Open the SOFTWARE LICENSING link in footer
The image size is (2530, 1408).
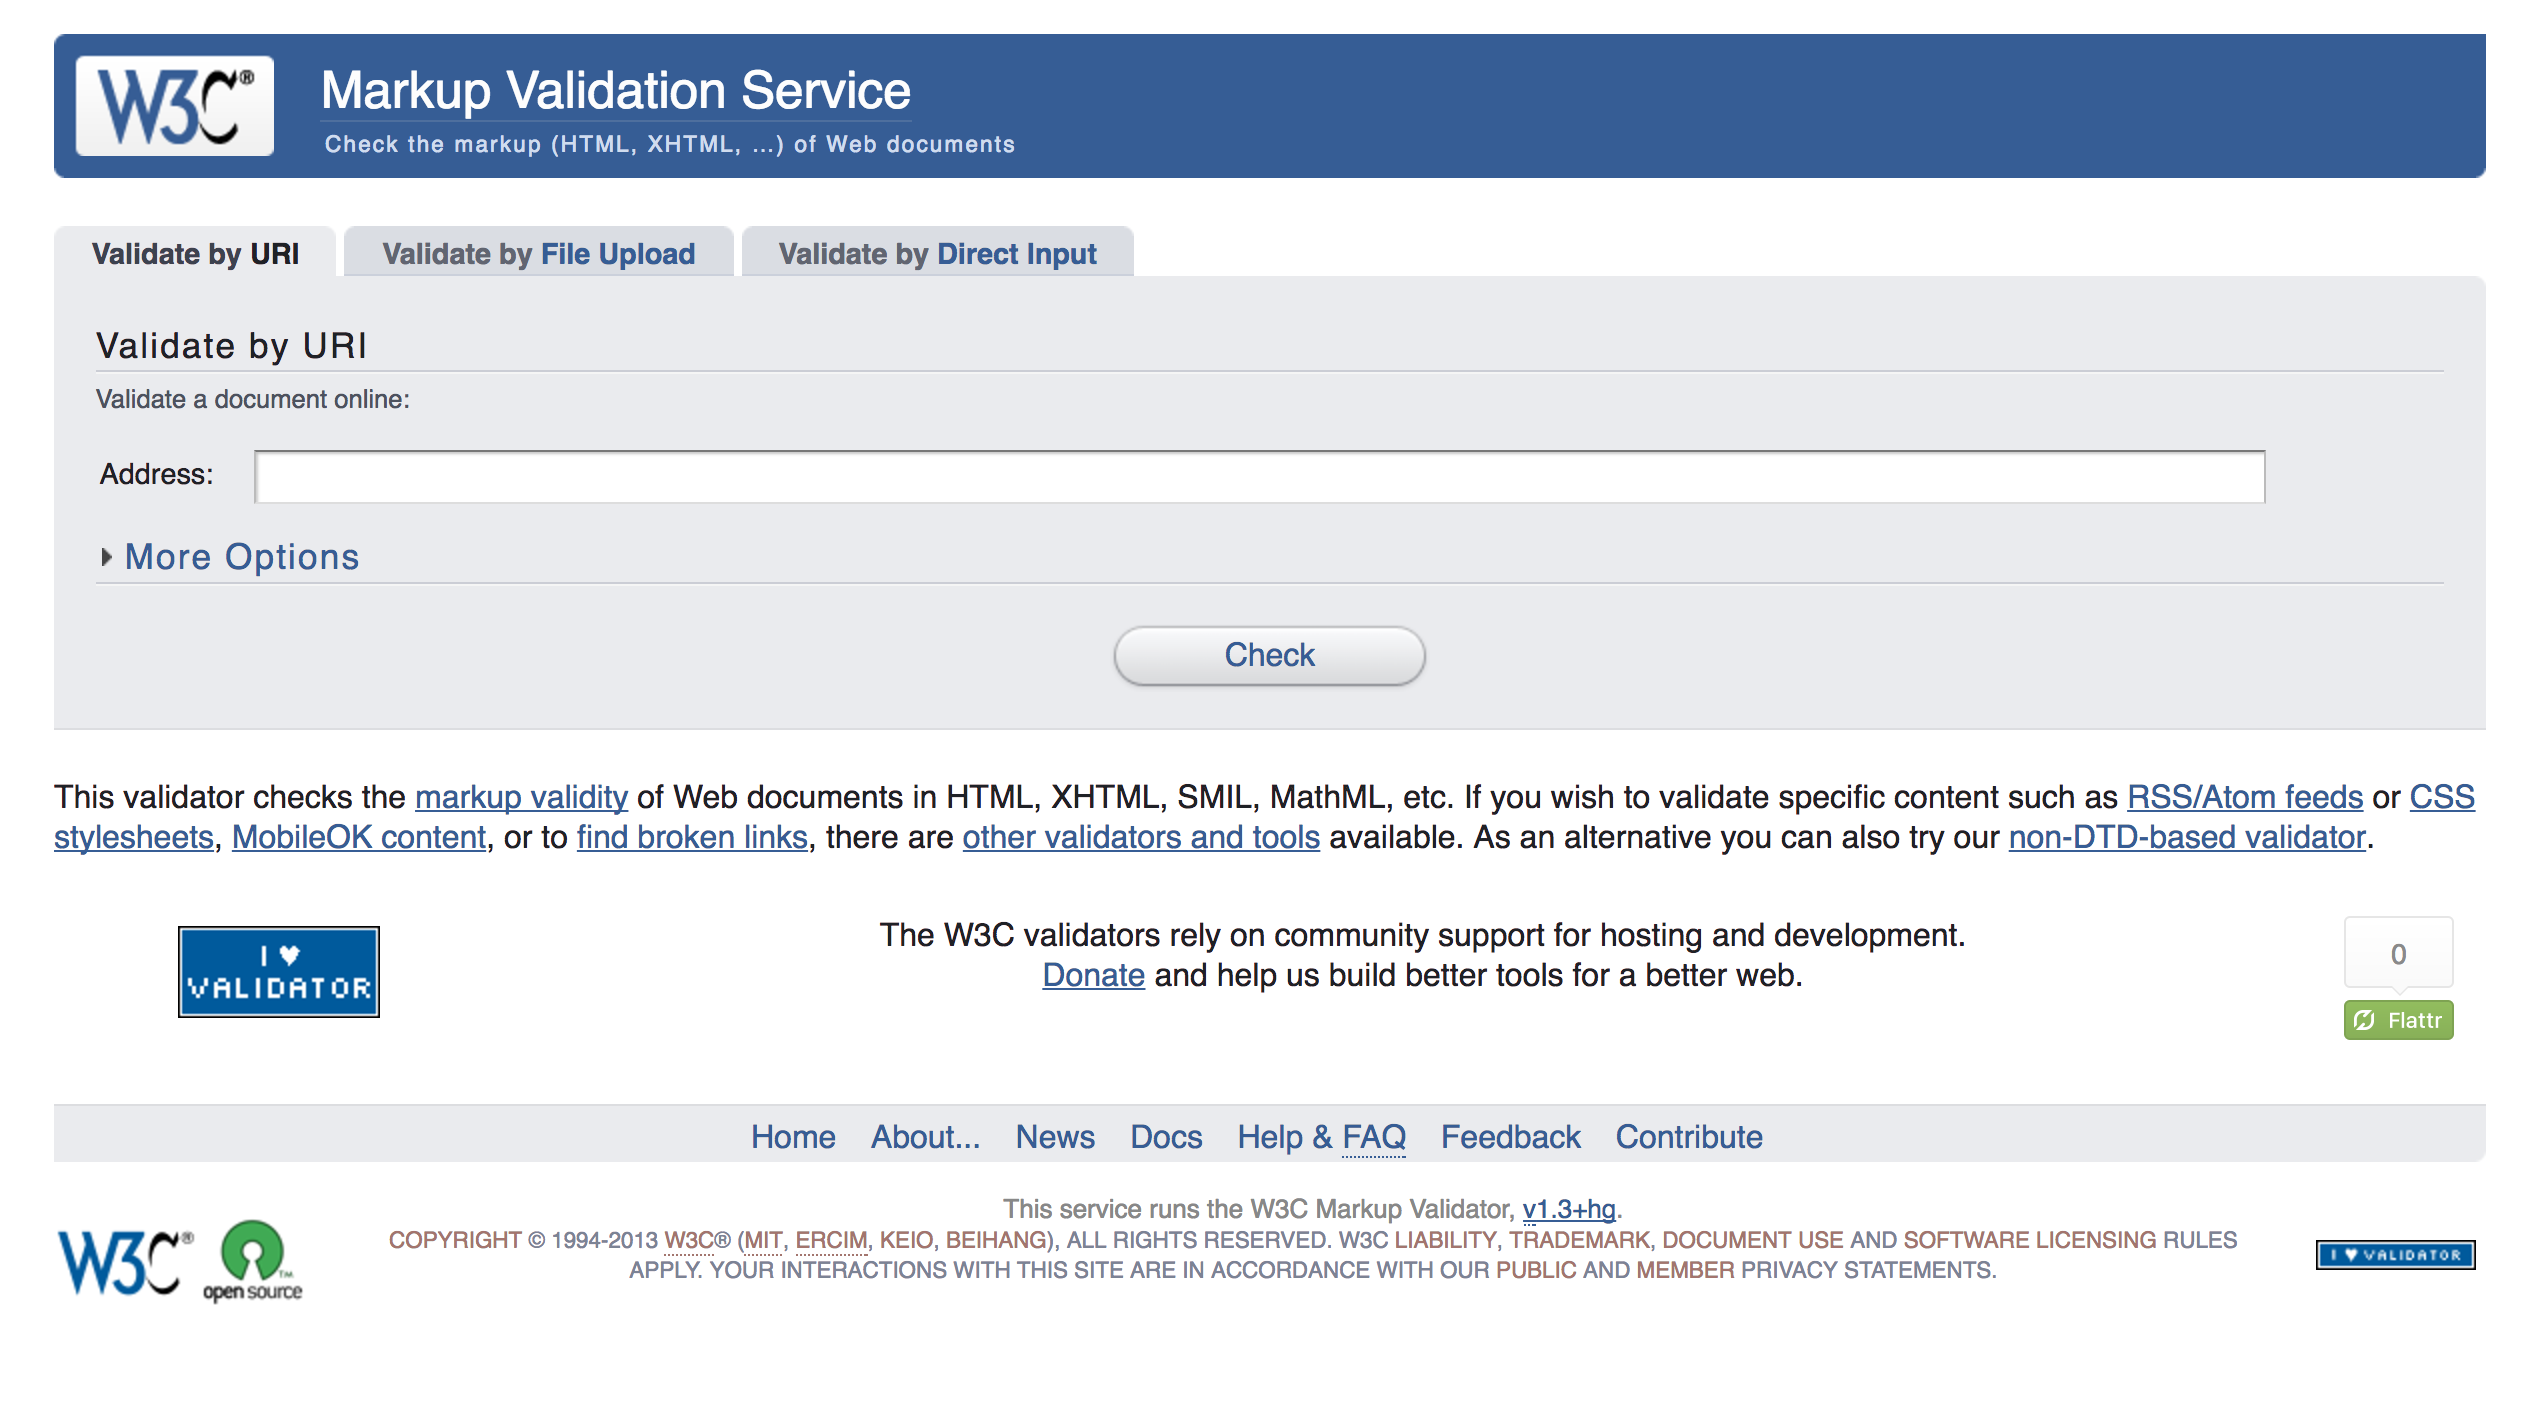coord(2030,1240)
